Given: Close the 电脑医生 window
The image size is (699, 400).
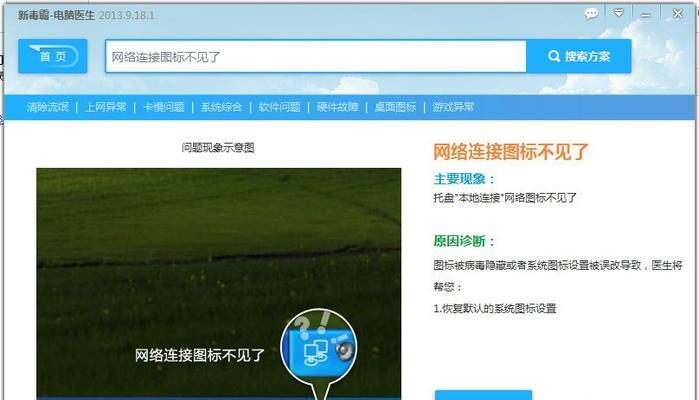Looking at the screenshot, I should [x=678, y=14].
